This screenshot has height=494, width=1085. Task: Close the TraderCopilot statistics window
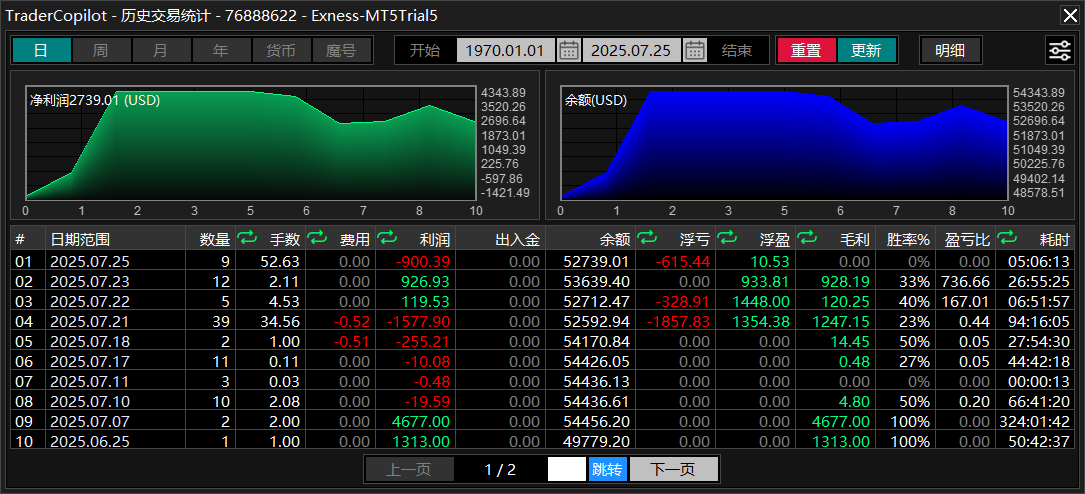coord(1069,15)
